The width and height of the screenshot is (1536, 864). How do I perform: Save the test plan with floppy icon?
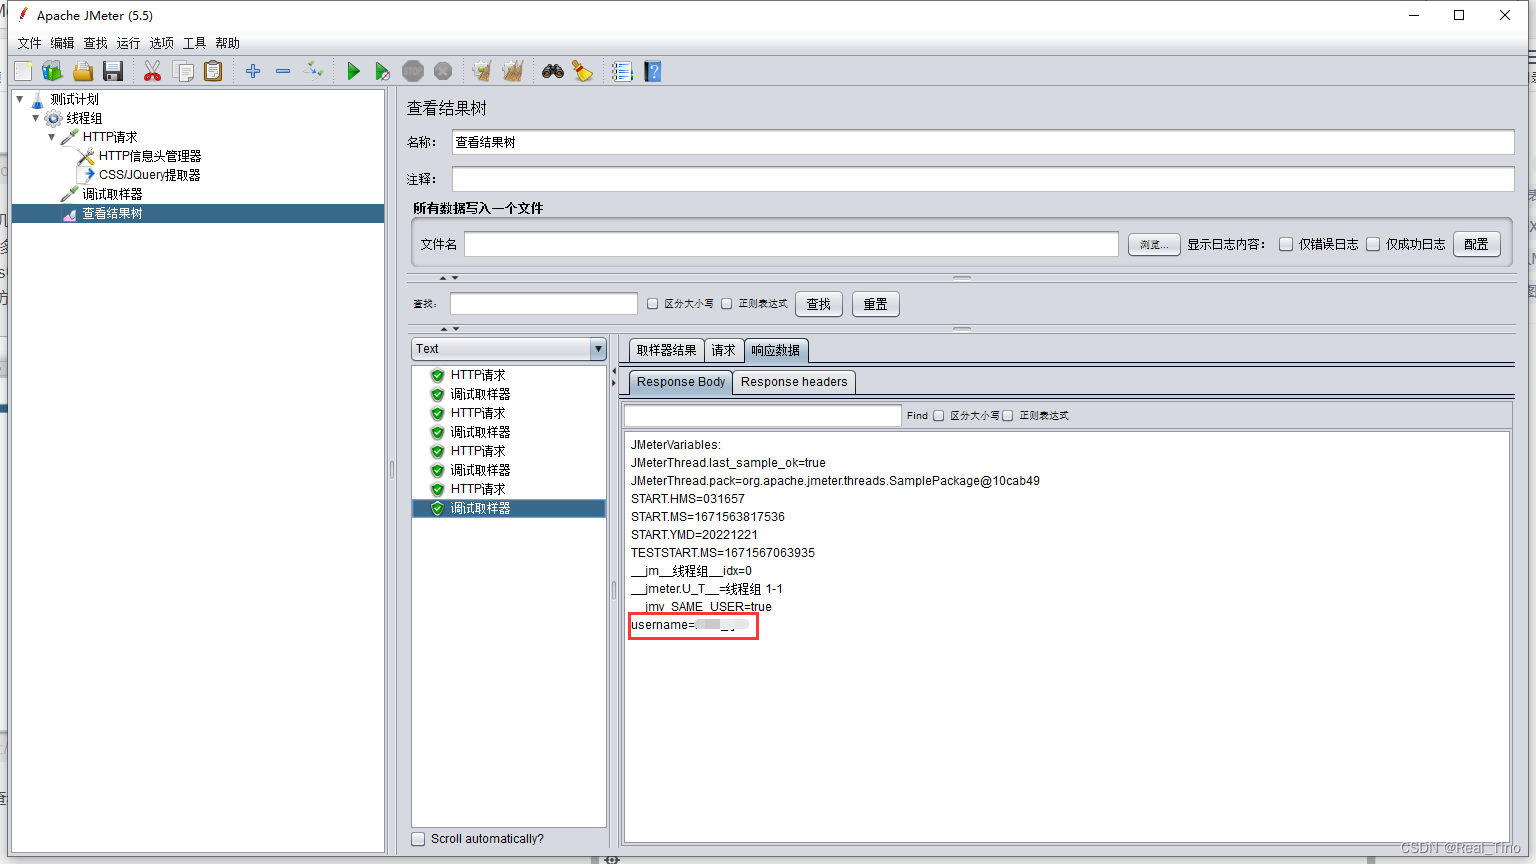113,71
